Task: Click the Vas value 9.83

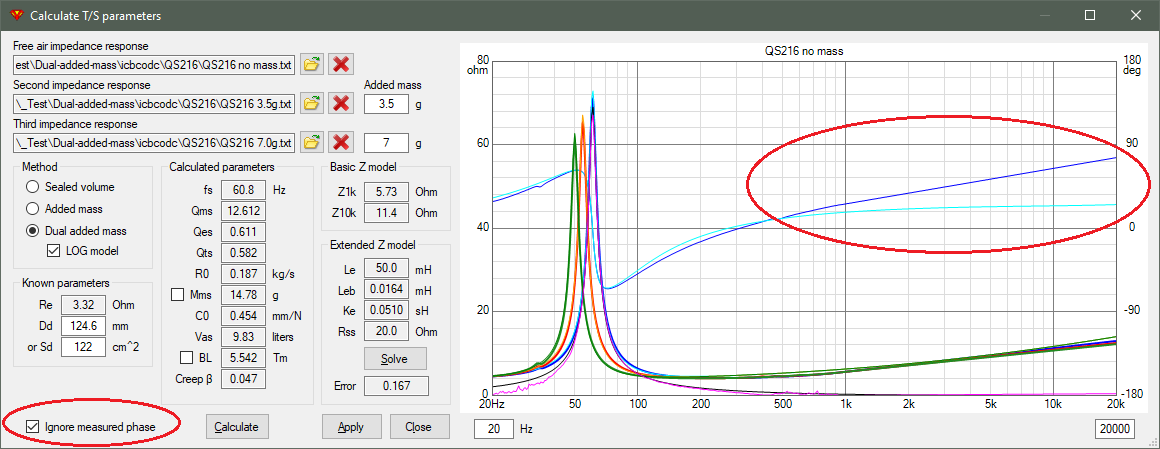Action: click(x=243, y=337)
